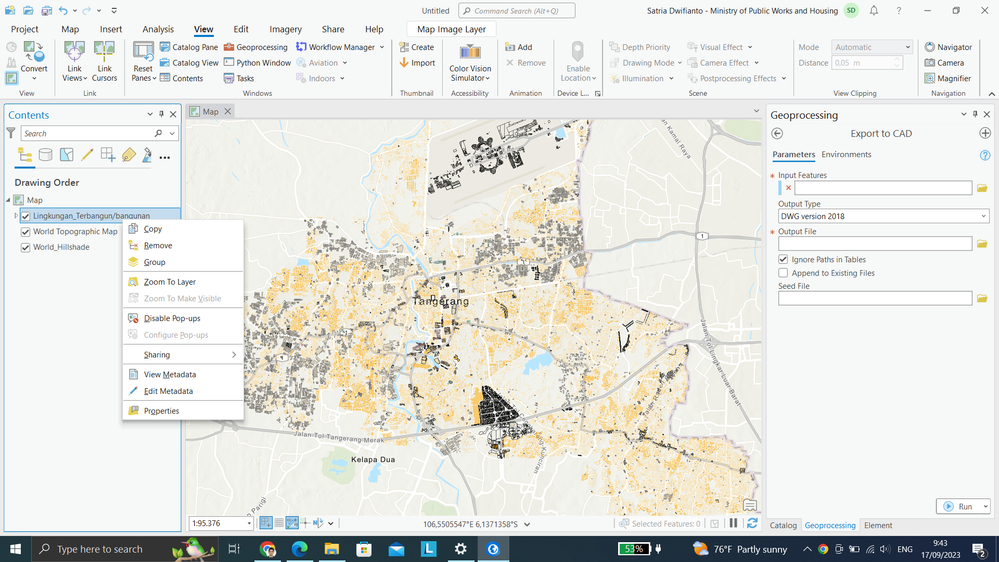Open the map scale dropdown
Screen dimensions: 999x562
(x=248, y=524)
